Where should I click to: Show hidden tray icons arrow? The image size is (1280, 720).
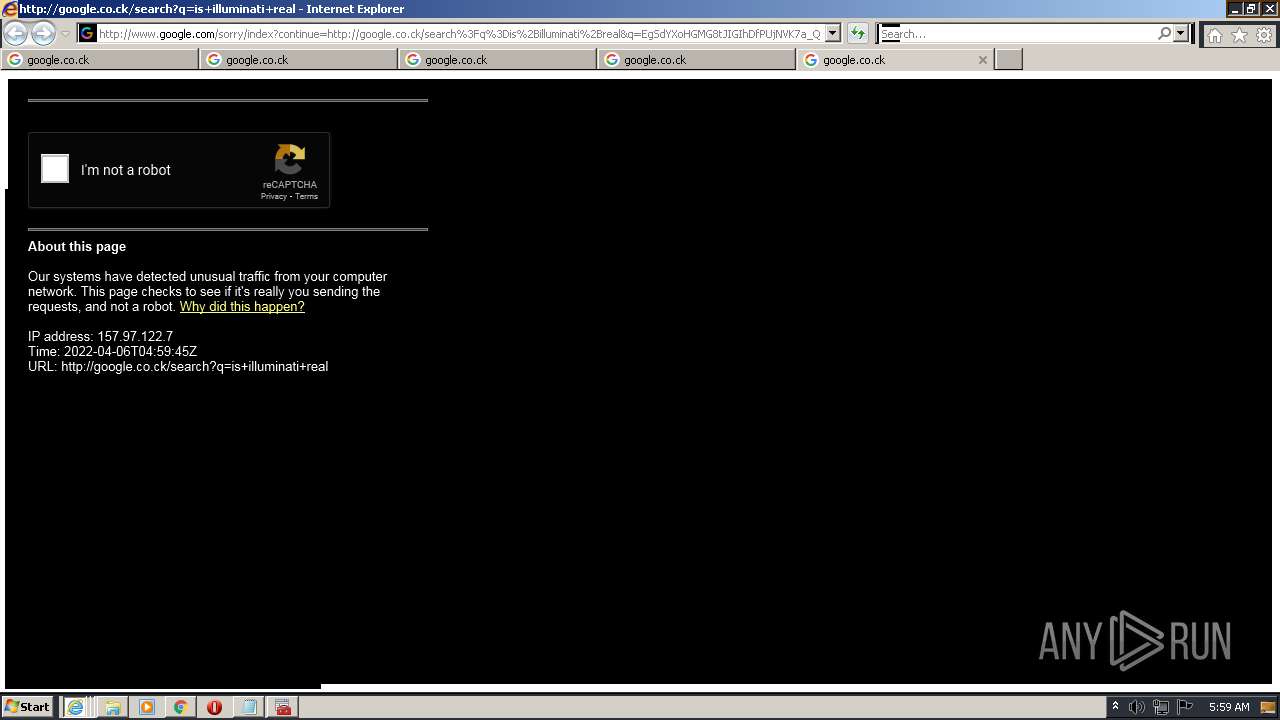coord(1115,706)
